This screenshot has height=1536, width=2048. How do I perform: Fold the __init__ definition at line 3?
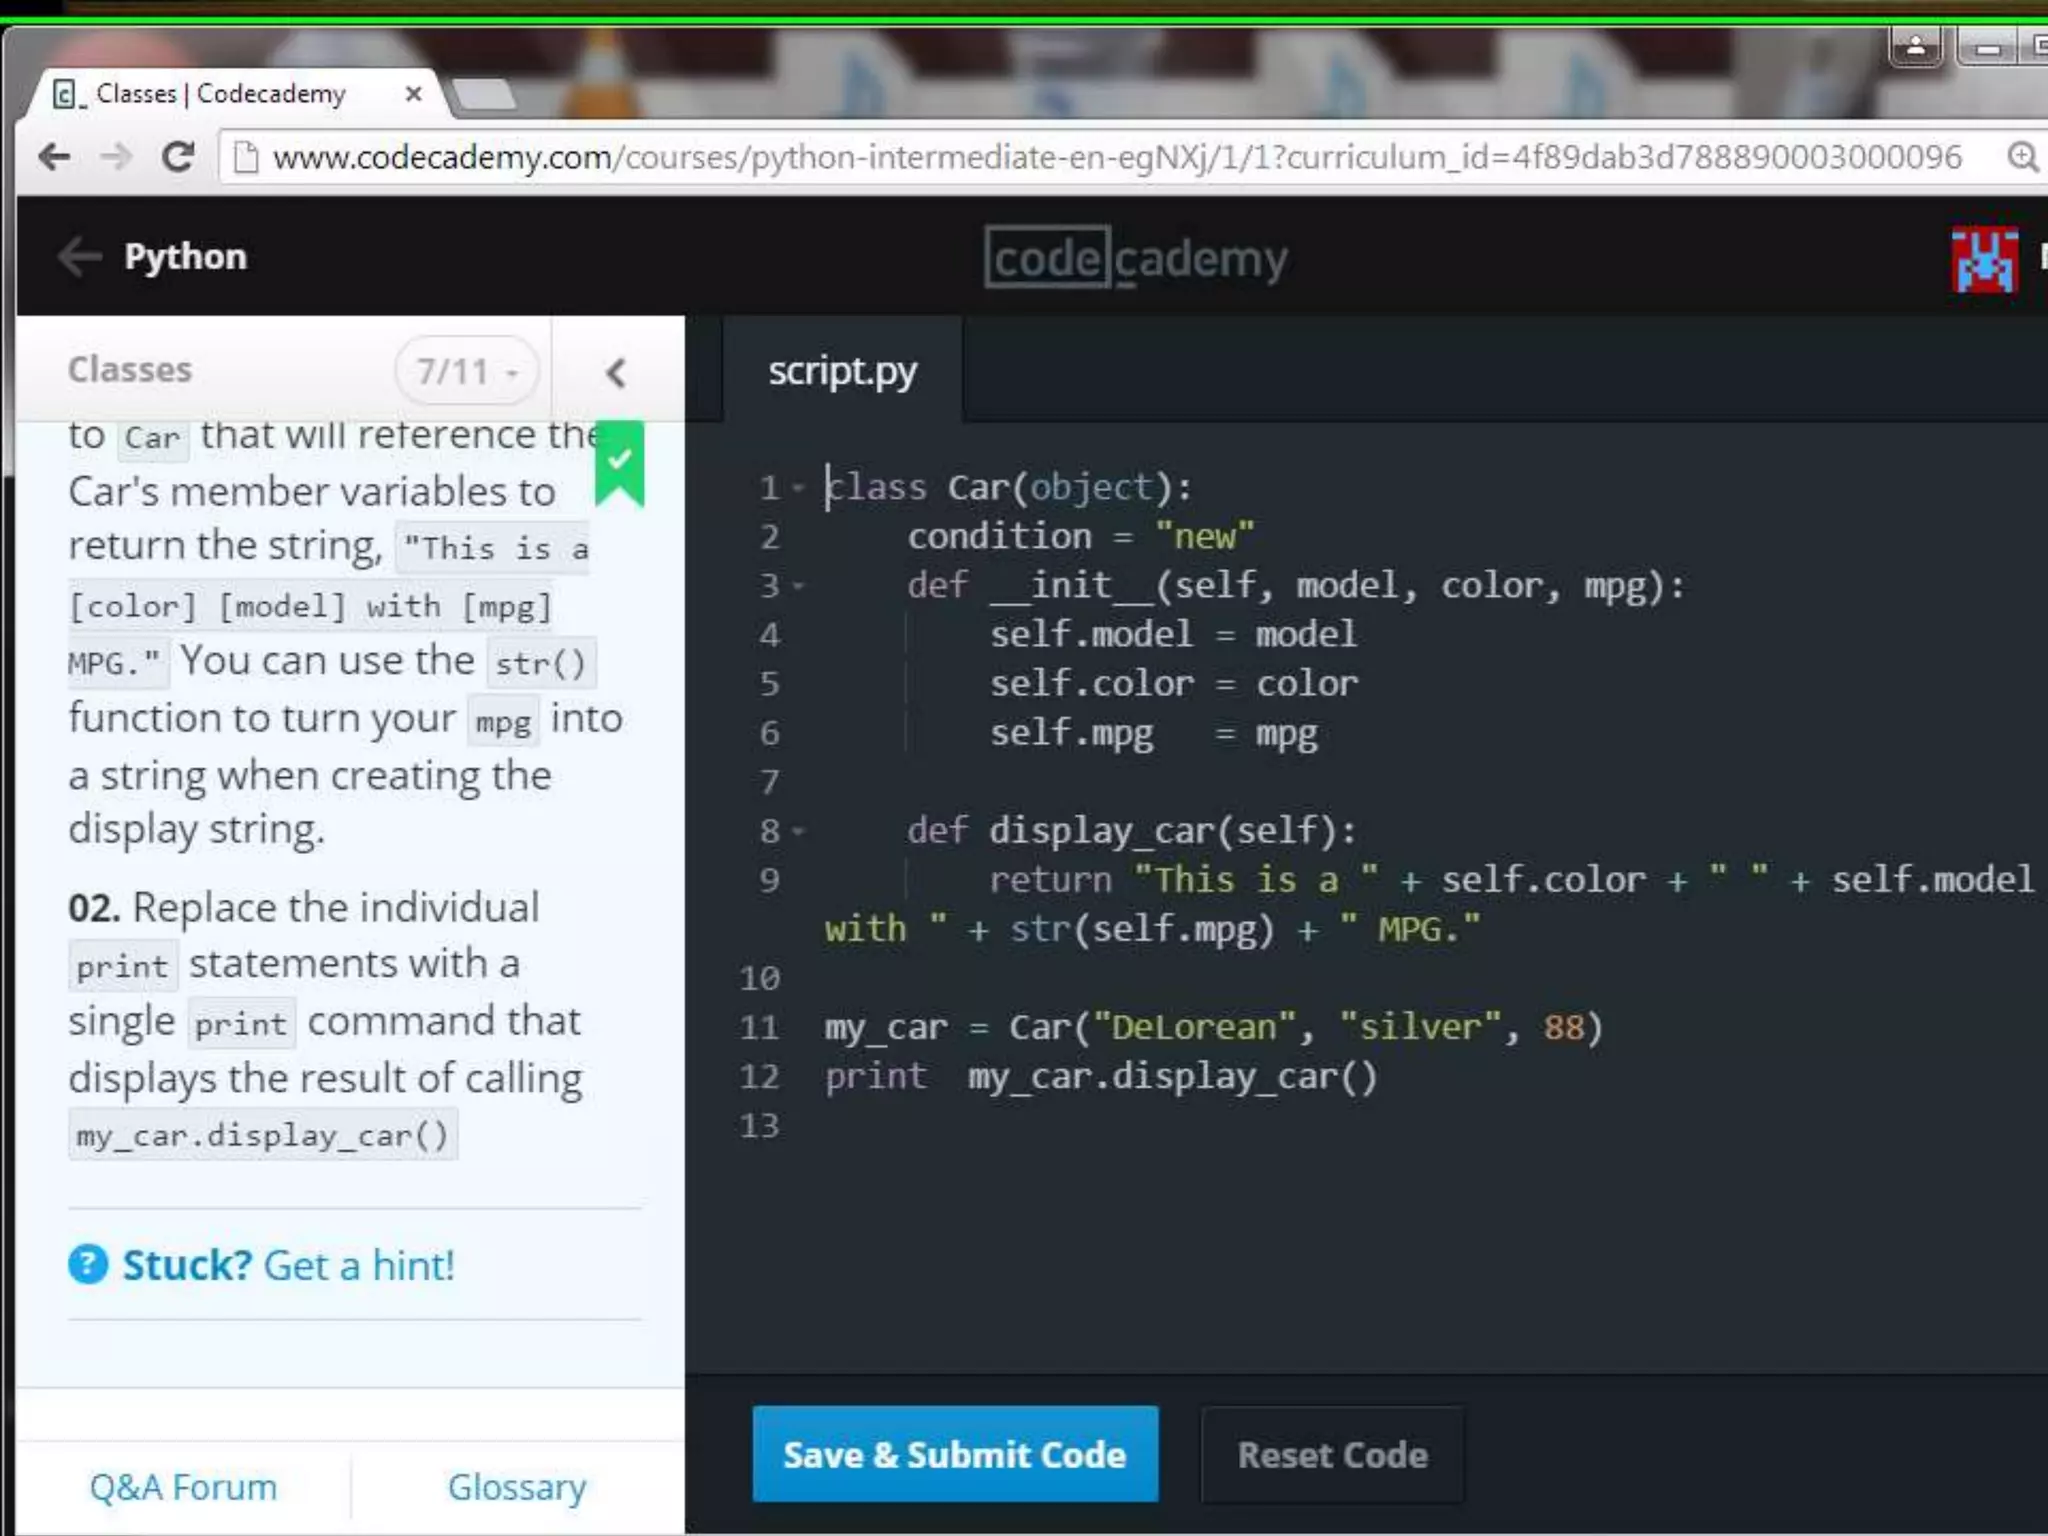click(798, 586)
